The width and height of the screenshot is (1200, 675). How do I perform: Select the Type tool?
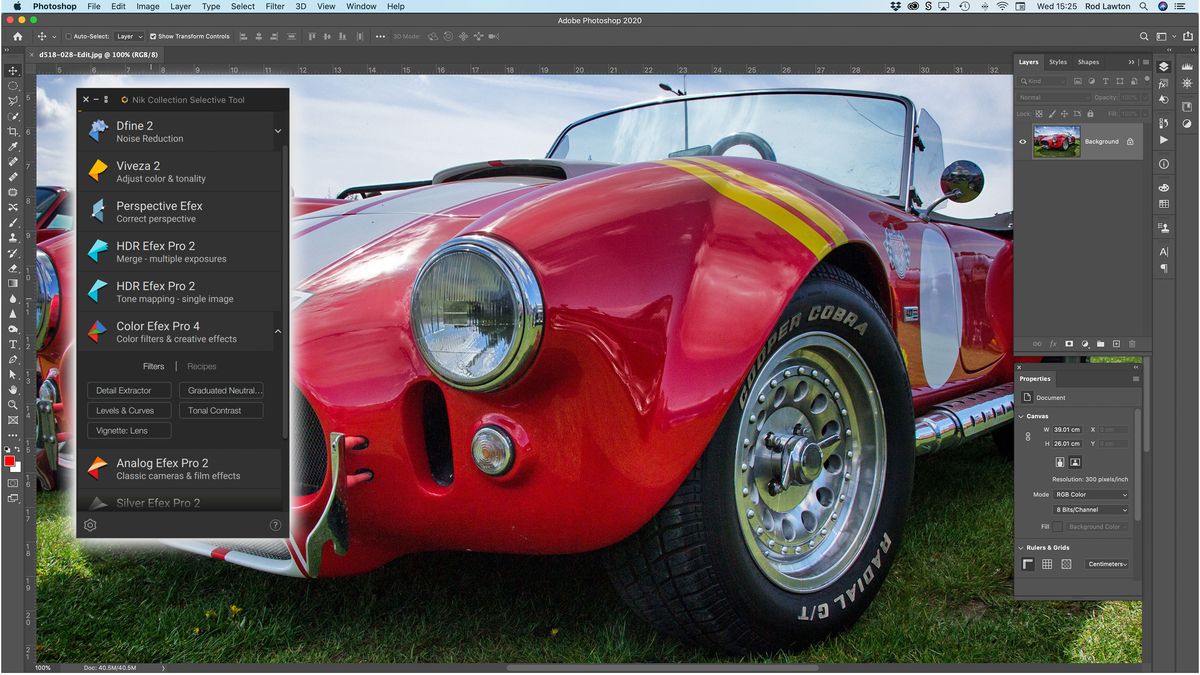[x=13, y=343]
